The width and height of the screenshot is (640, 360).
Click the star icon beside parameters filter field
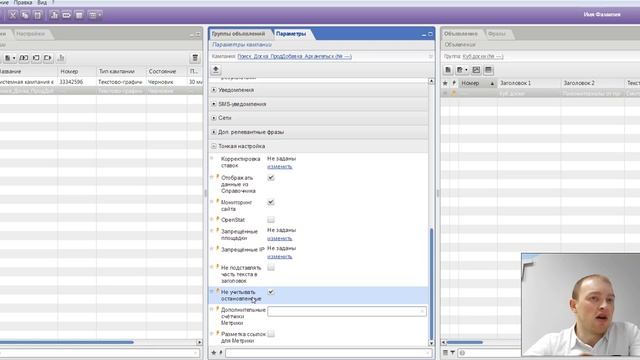[213, 352]
